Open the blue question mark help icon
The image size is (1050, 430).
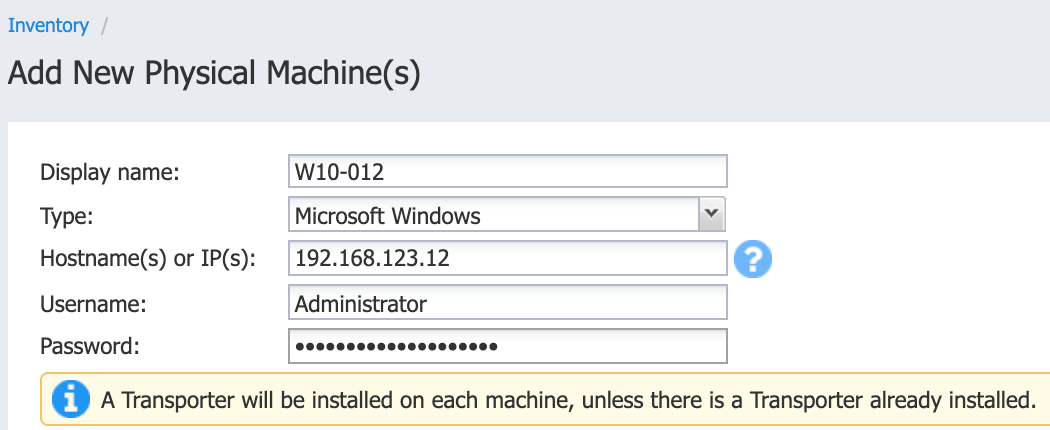(x=753, y=259)
